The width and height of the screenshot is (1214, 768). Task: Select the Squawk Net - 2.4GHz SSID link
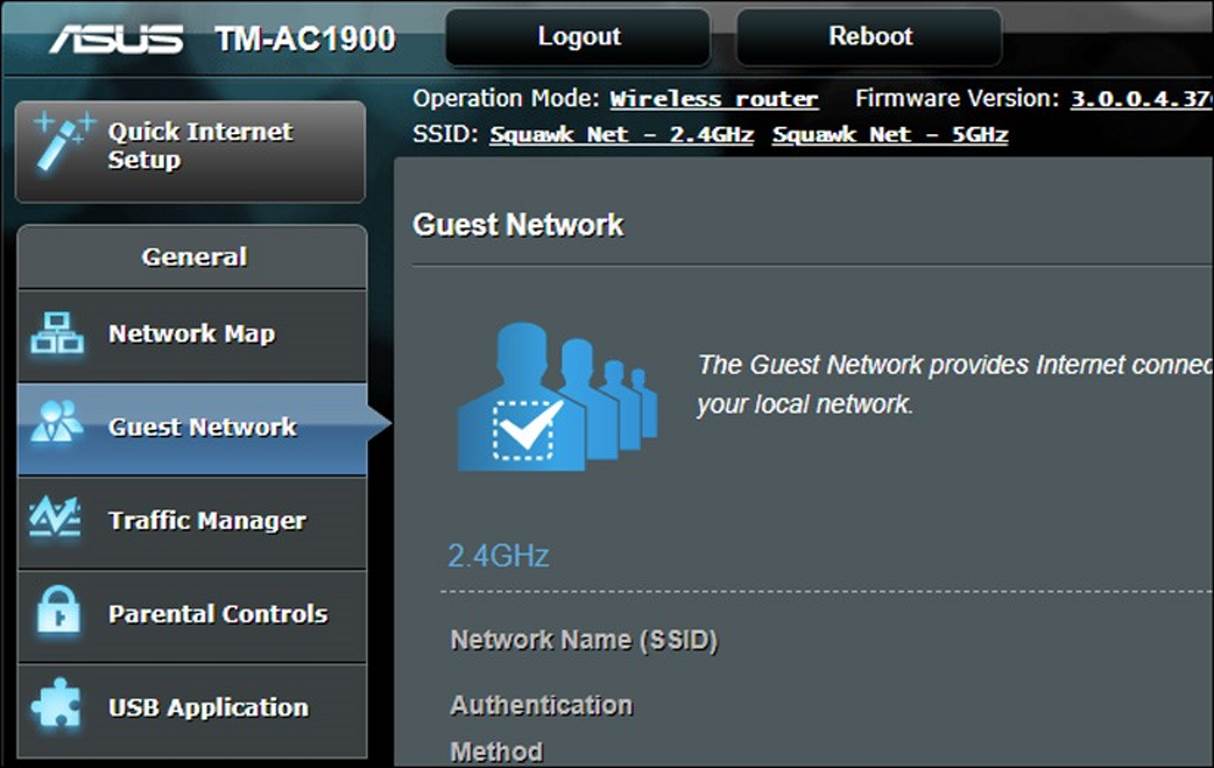coord(621,135)
